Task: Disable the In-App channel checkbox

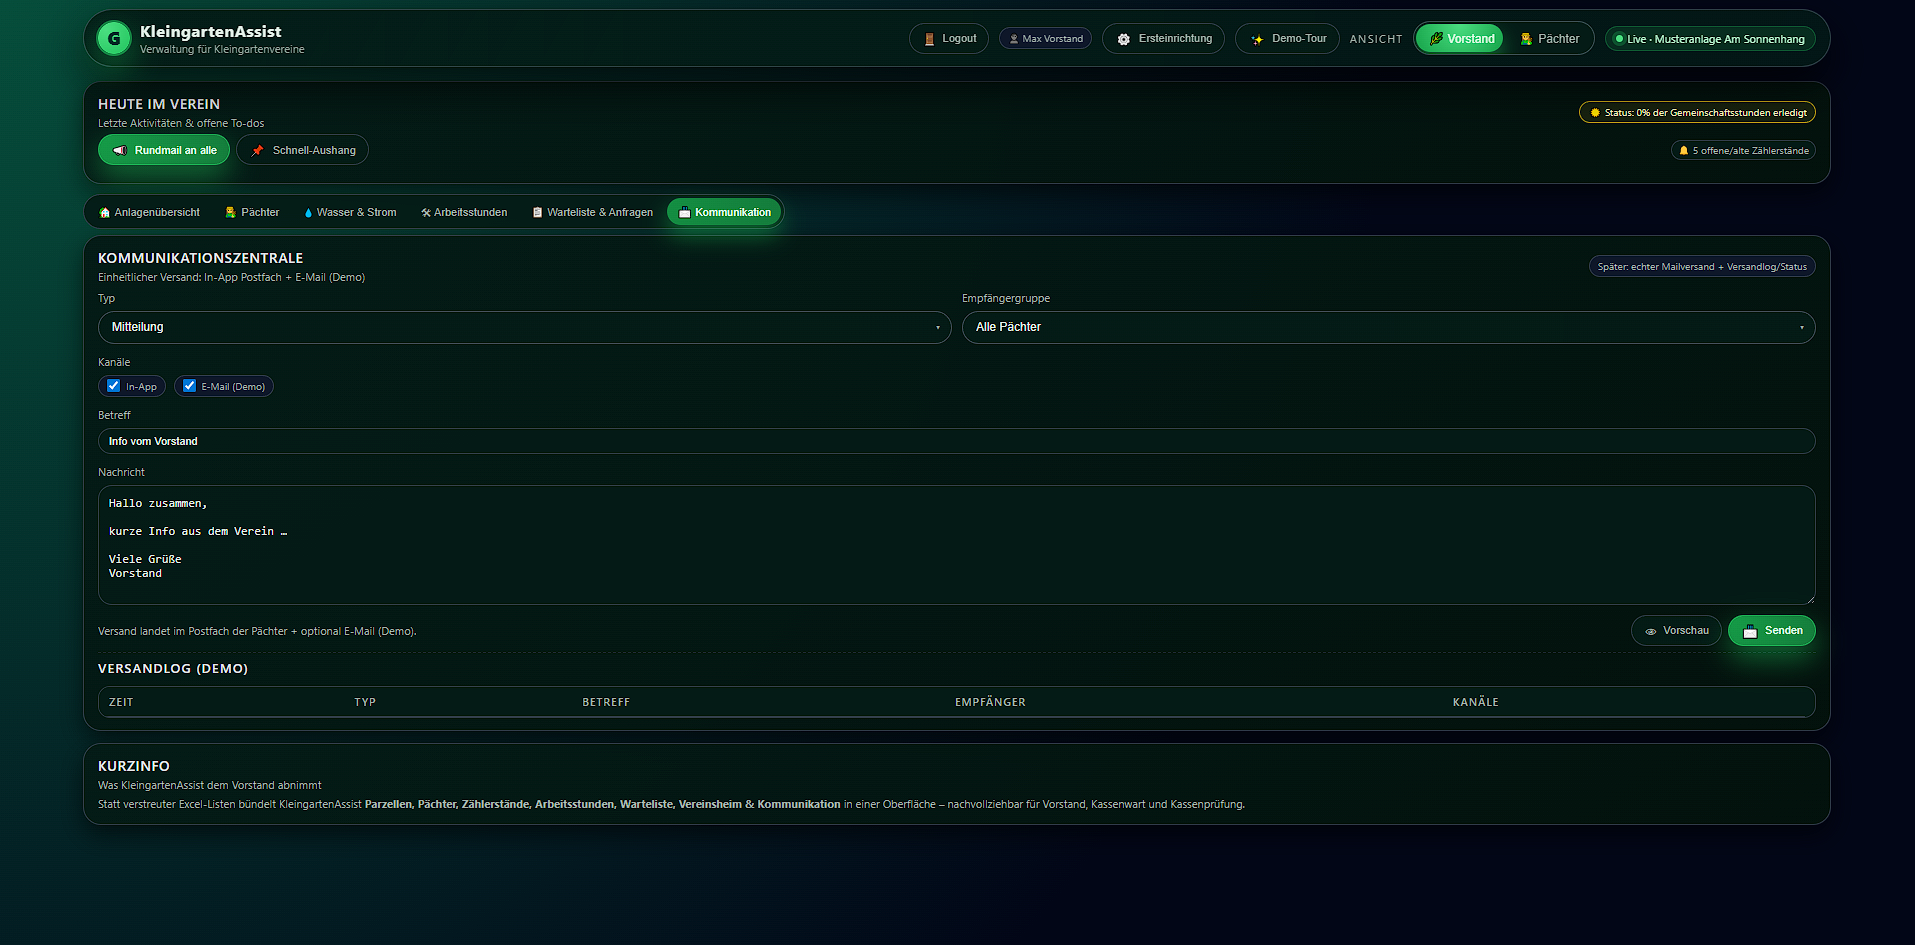Action: point(114,385)
